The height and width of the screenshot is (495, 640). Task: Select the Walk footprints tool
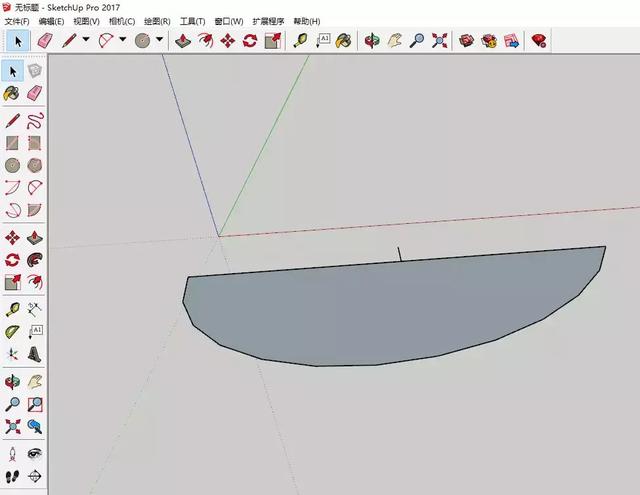pos(12,476)
